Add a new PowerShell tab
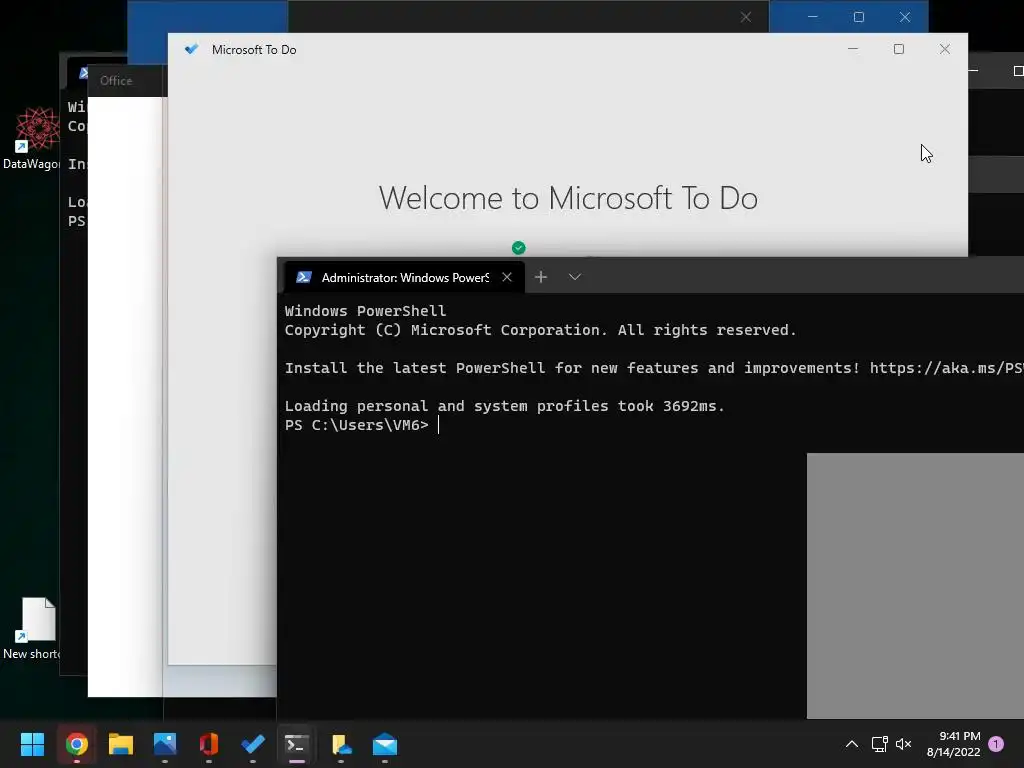Screen dimensions: 1024x768 click(541, 277)
